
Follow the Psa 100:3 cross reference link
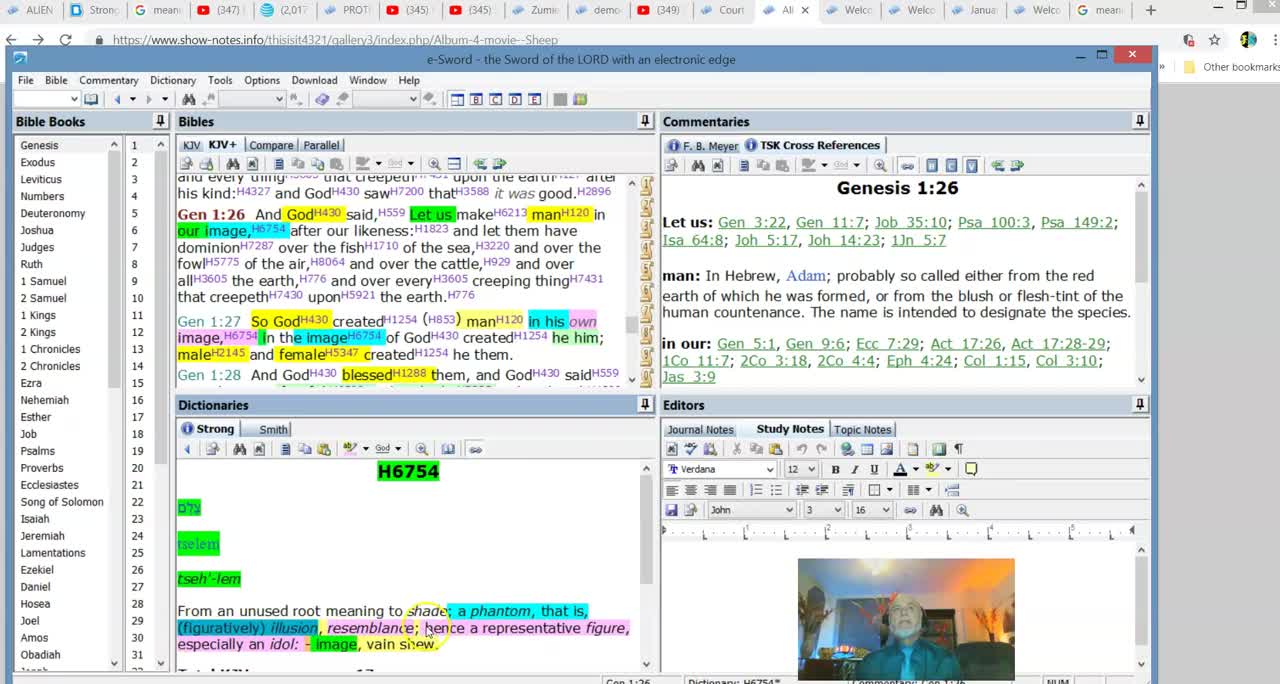coord(995,222)
